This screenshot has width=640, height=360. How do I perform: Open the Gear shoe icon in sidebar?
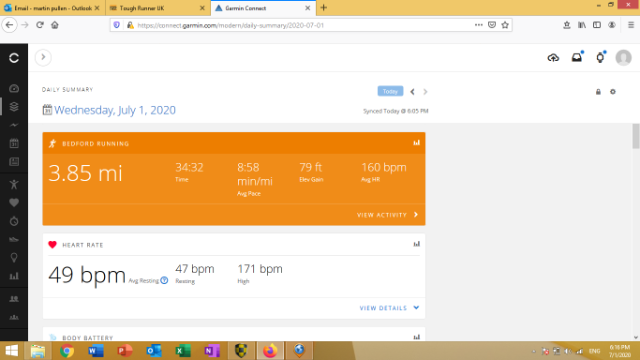tap(14, 240)
